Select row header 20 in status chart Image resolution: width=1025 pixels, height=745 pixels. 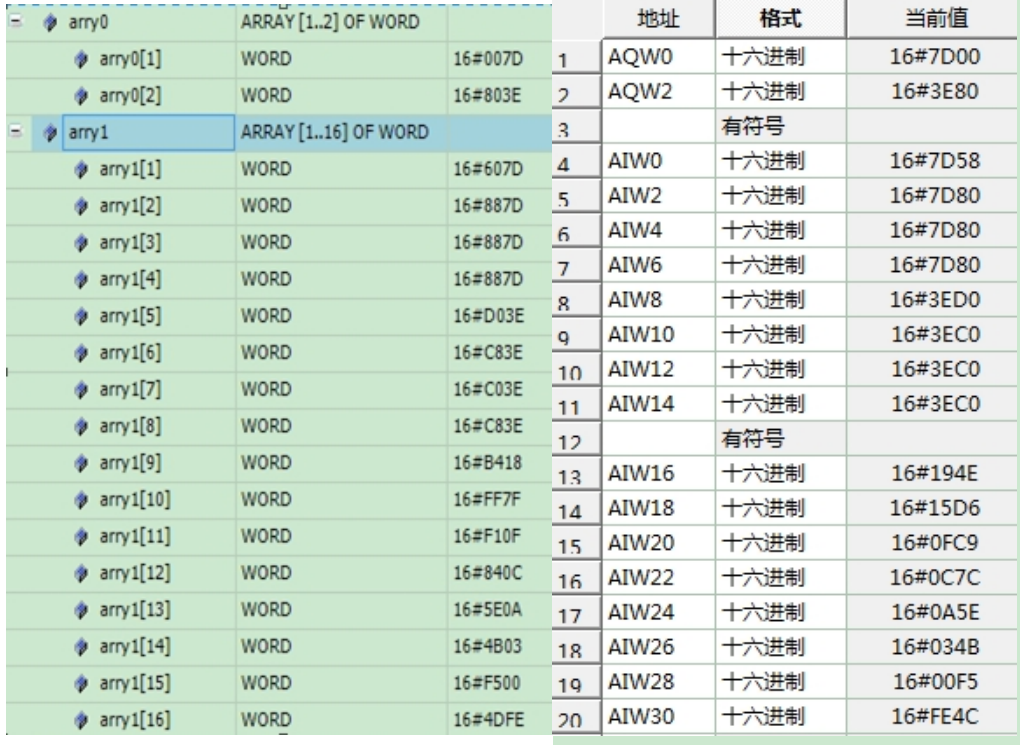tap(577, 717)
